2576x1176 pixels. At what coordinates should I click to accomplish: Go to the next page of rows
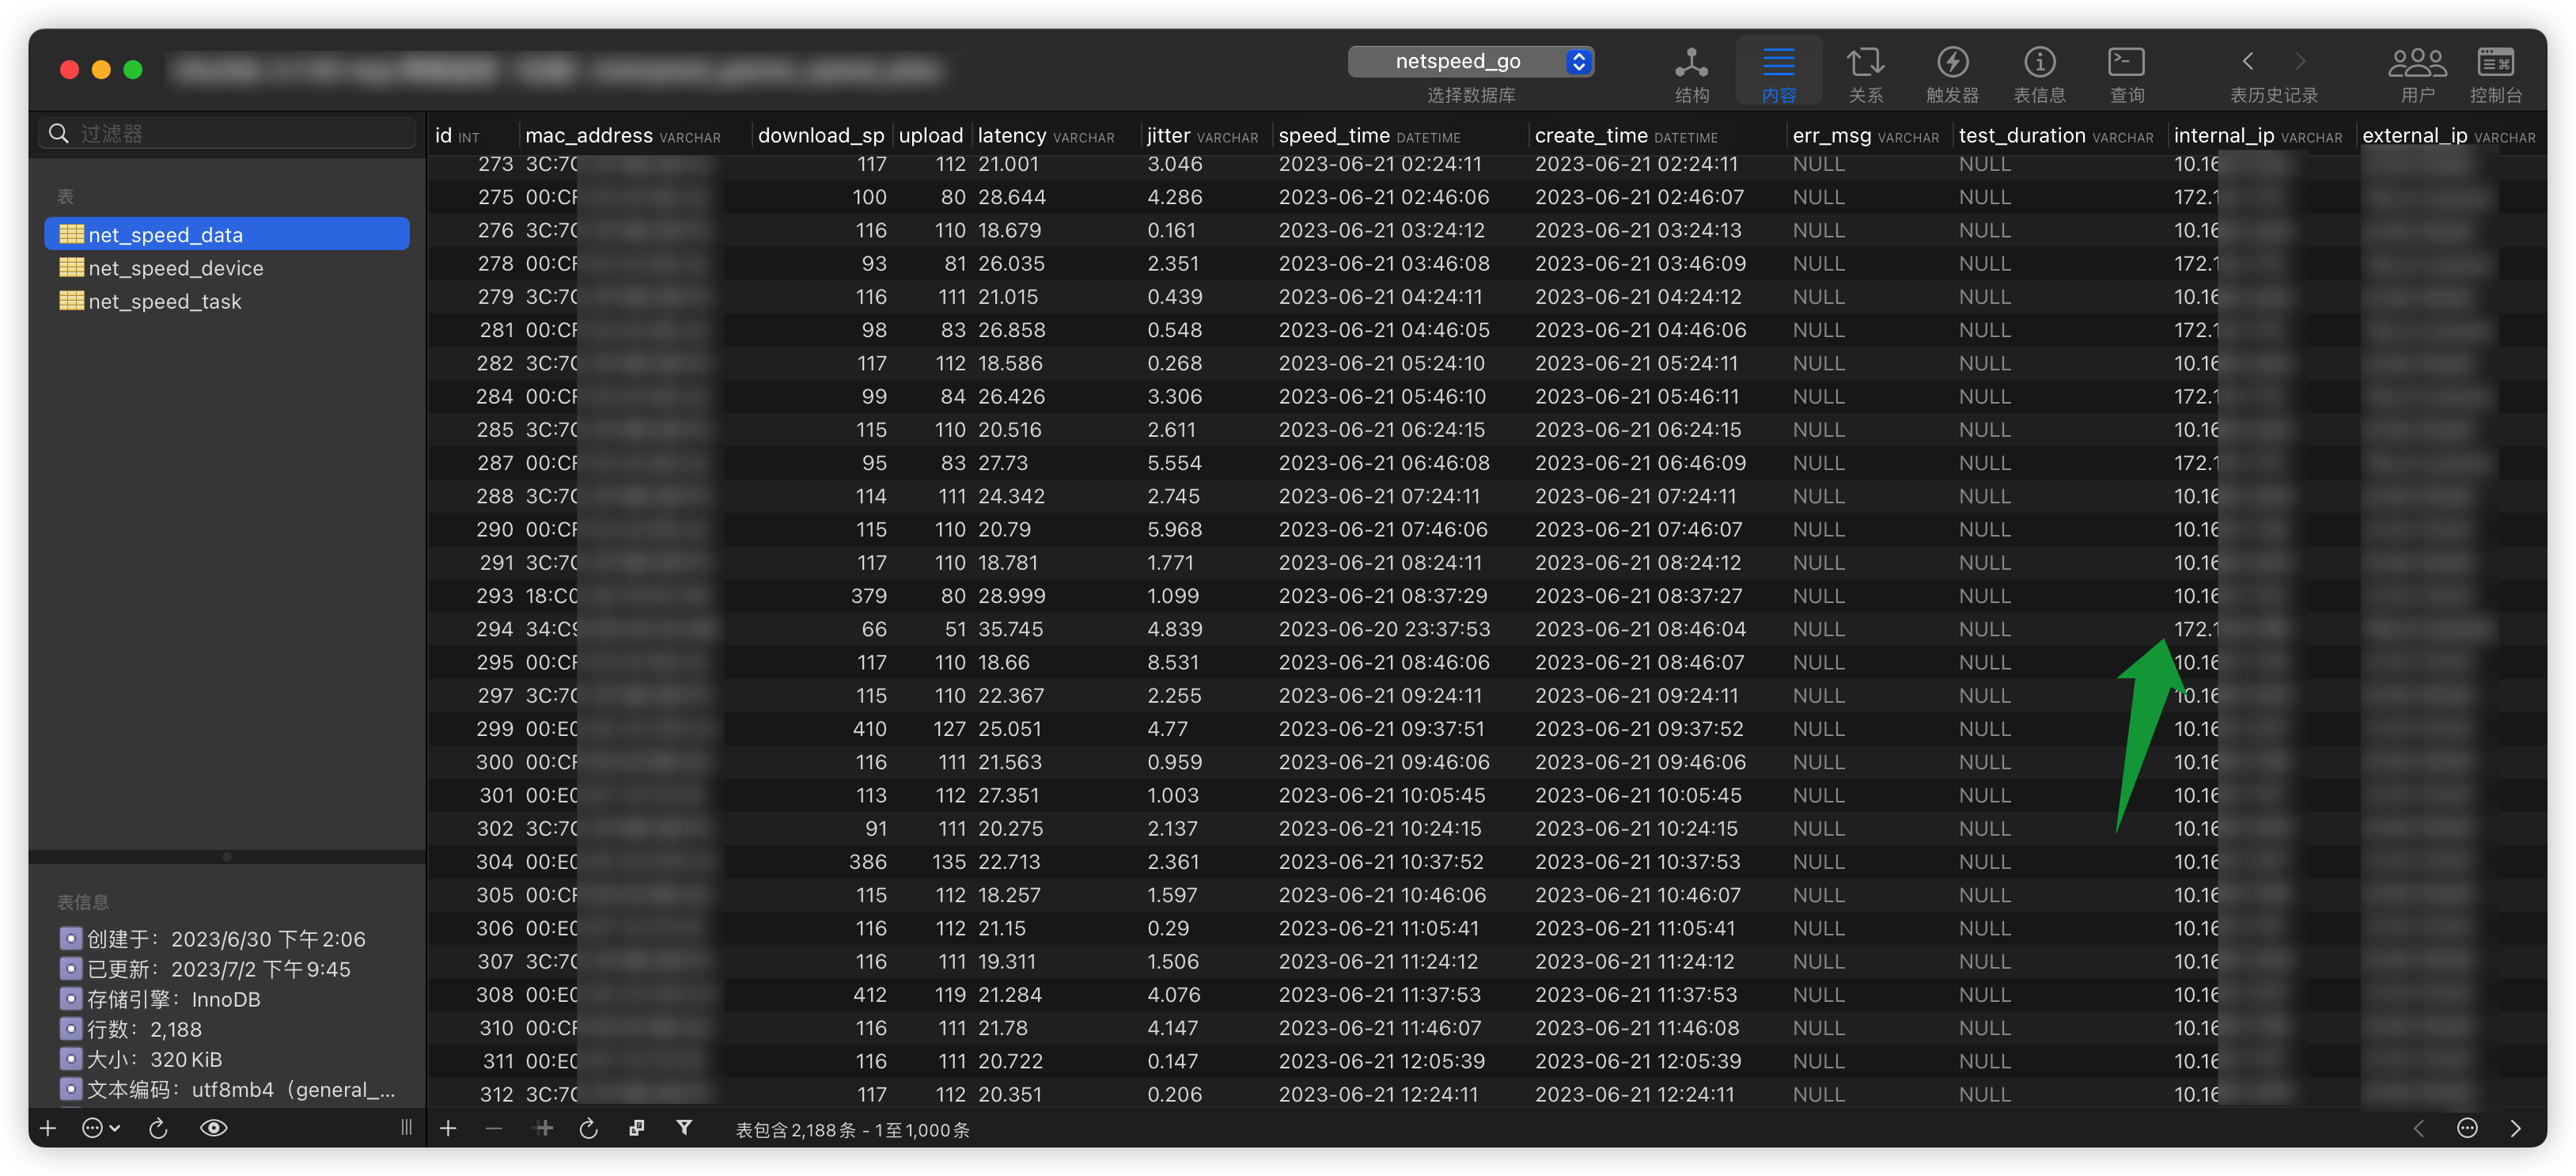[x=2516, y=1128]
